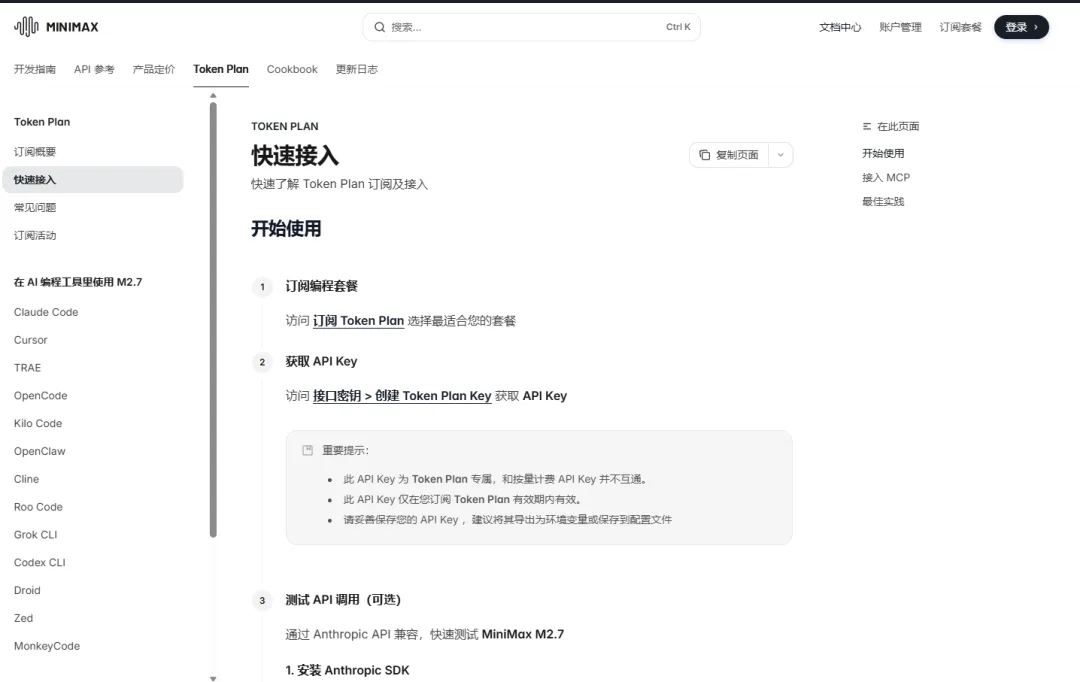The height and width of the screenshot is (682, 1080).
Task: Open the 订阅套餐 link in header
Action: (x=961, y=27)
